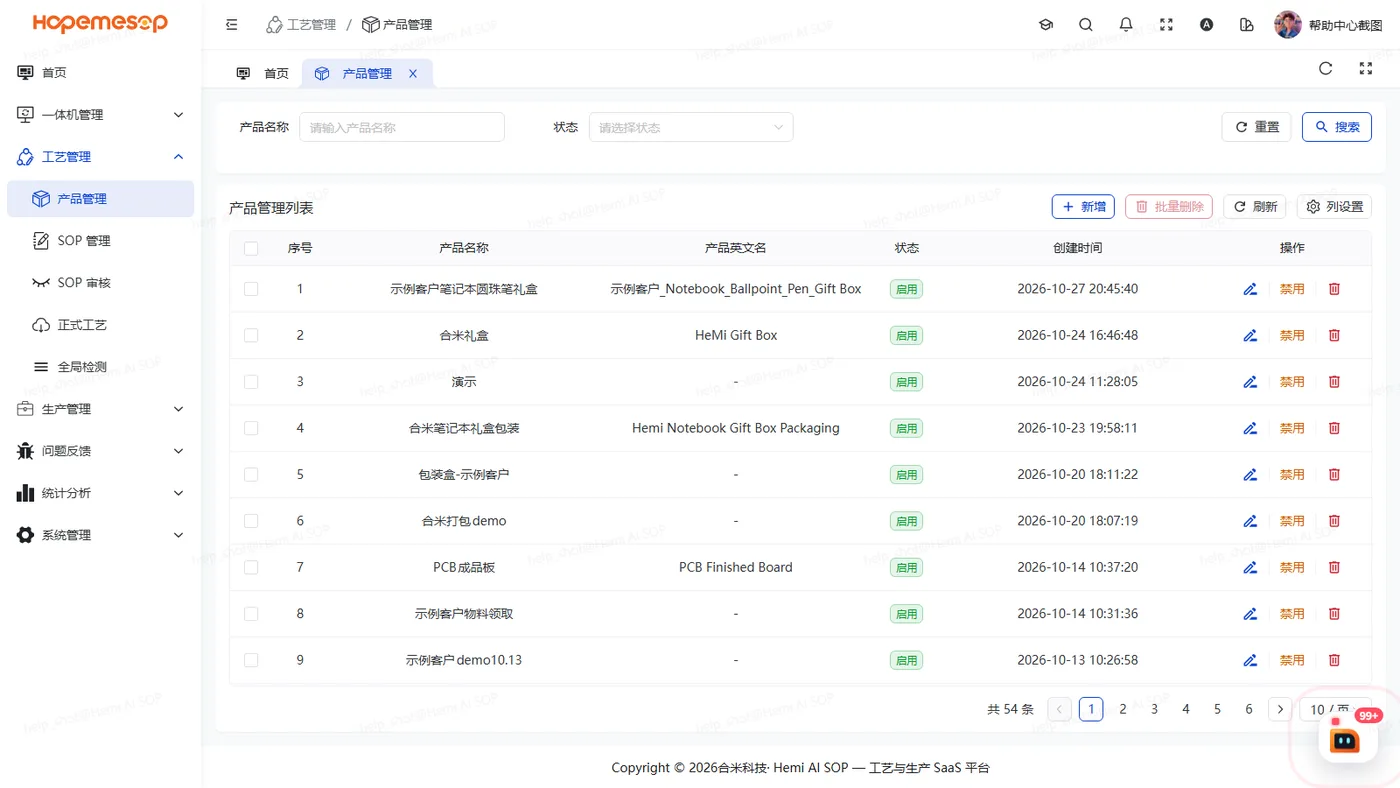This screenshot has height=788, width=1400.
Task: Collapse the 工艺管理 sidebar menu
Action: (x=100, y=157)
